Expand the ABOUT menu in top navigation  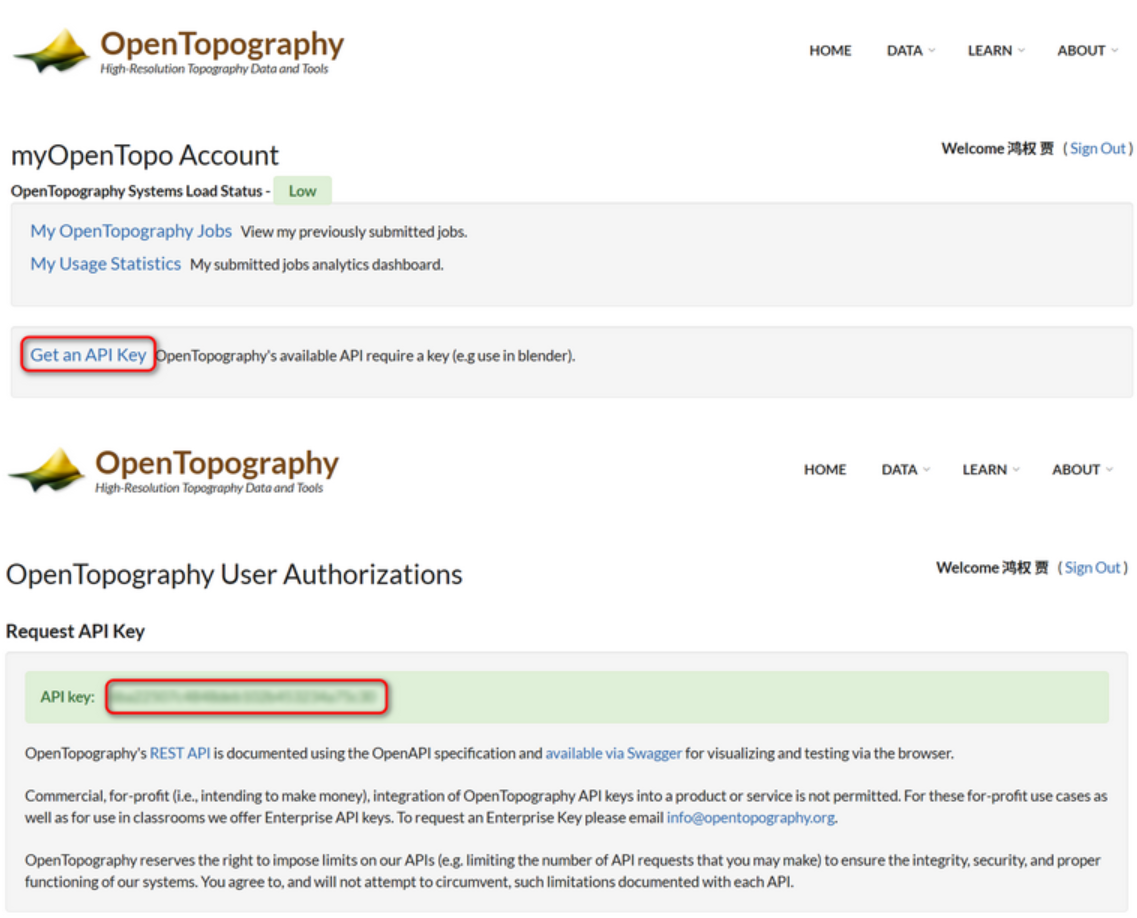[x=1087, y=51]
